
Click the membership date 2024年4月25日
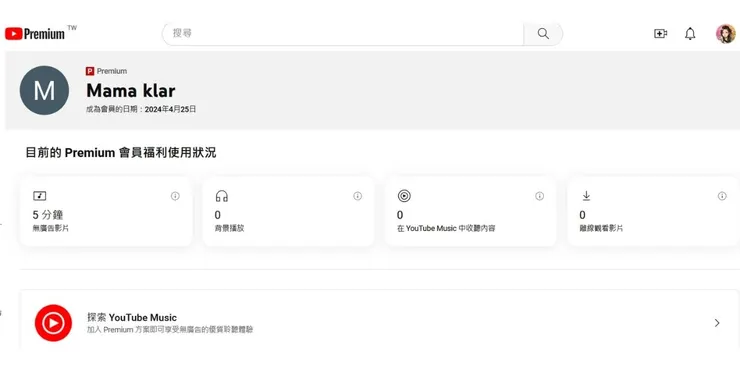(x=170, y=109)
